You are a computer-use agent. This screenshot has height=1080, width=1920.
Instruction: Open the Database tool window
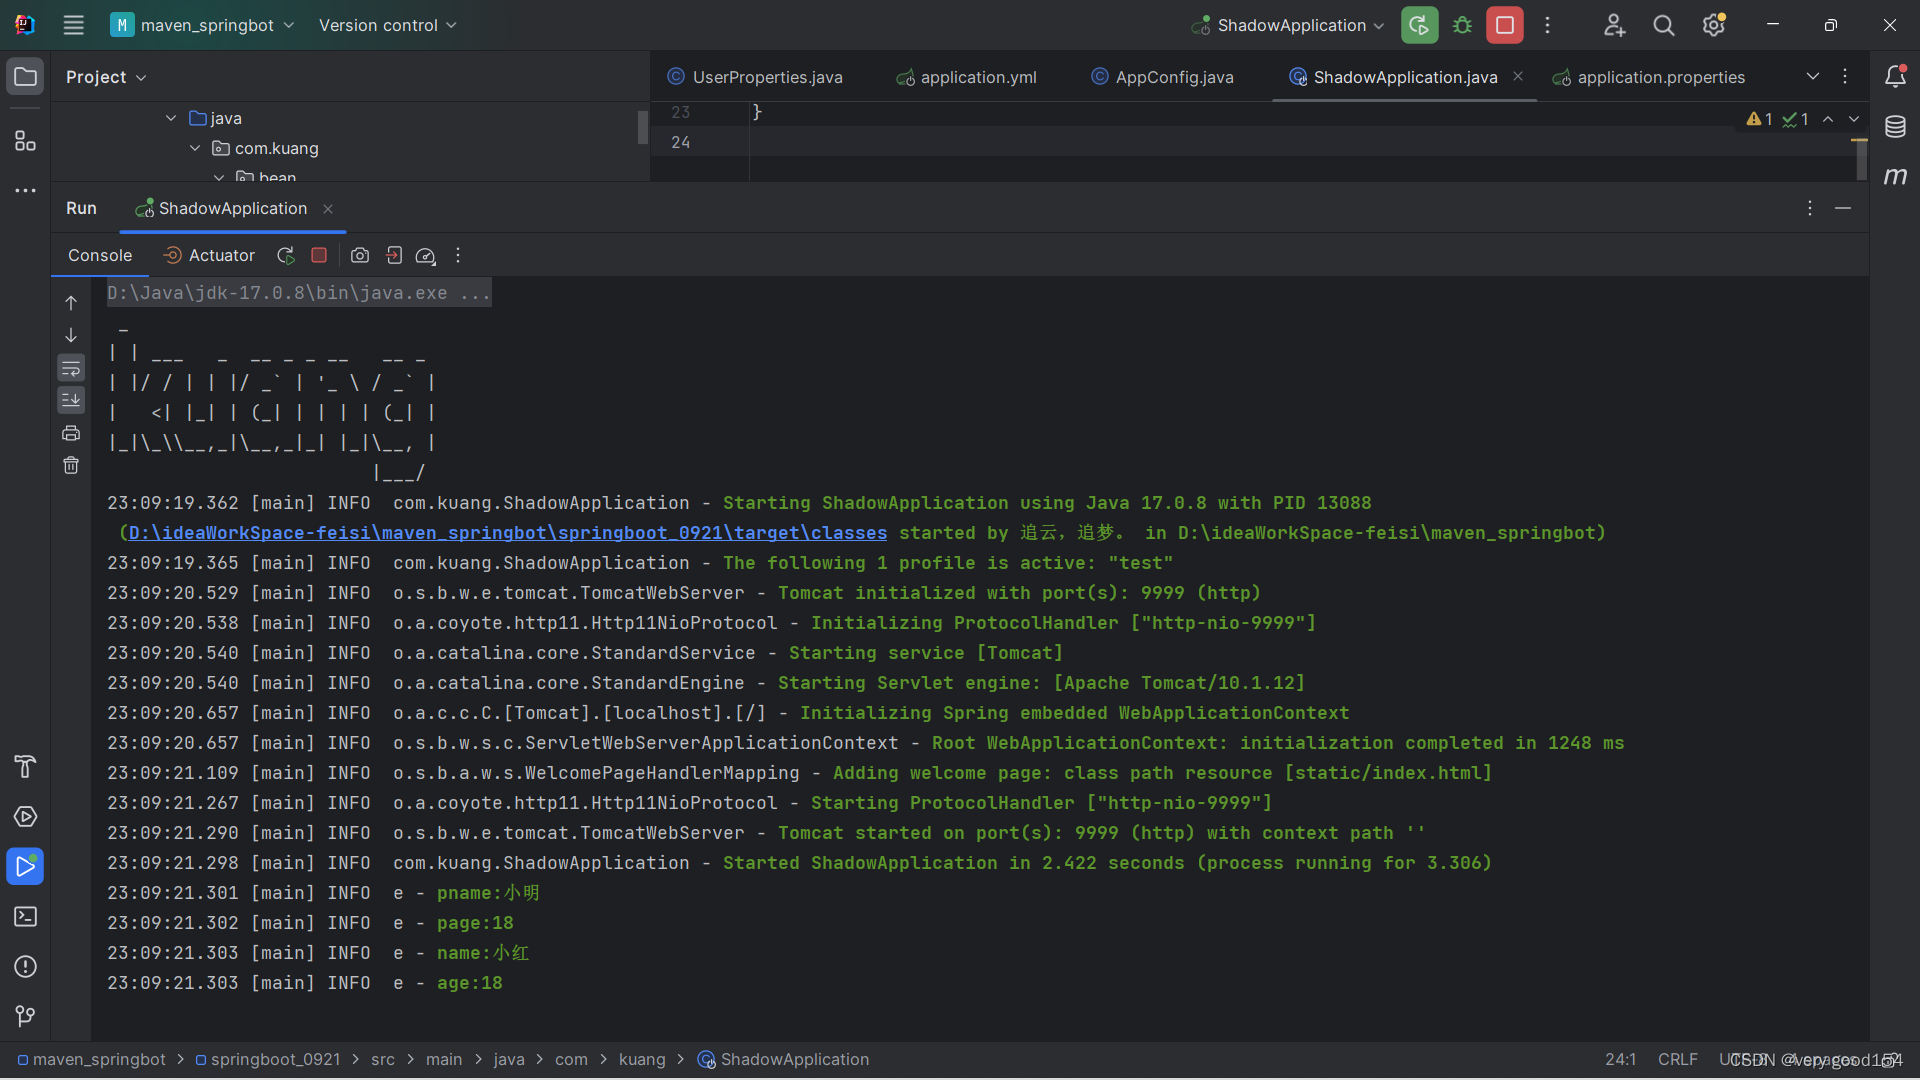coord(1896,127)
